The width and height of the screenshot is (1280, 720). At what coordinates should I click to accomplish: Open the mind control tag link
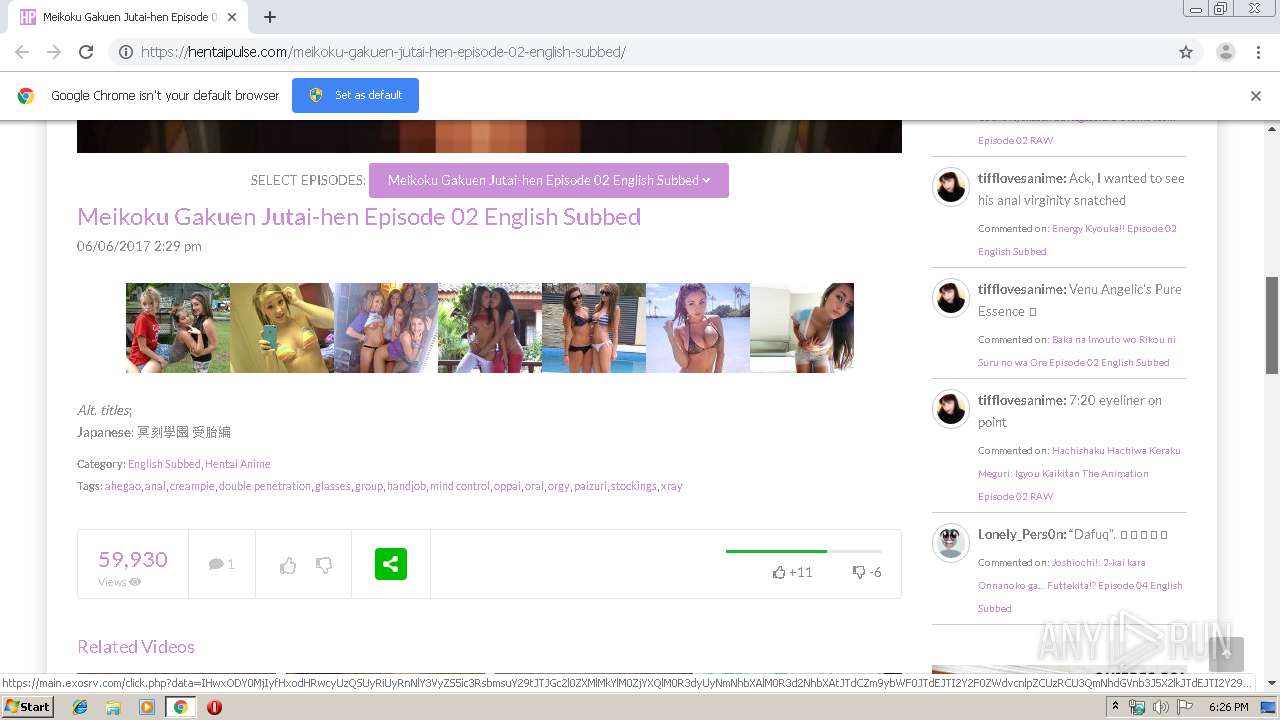pyautogui.click(x=460, y=486)
